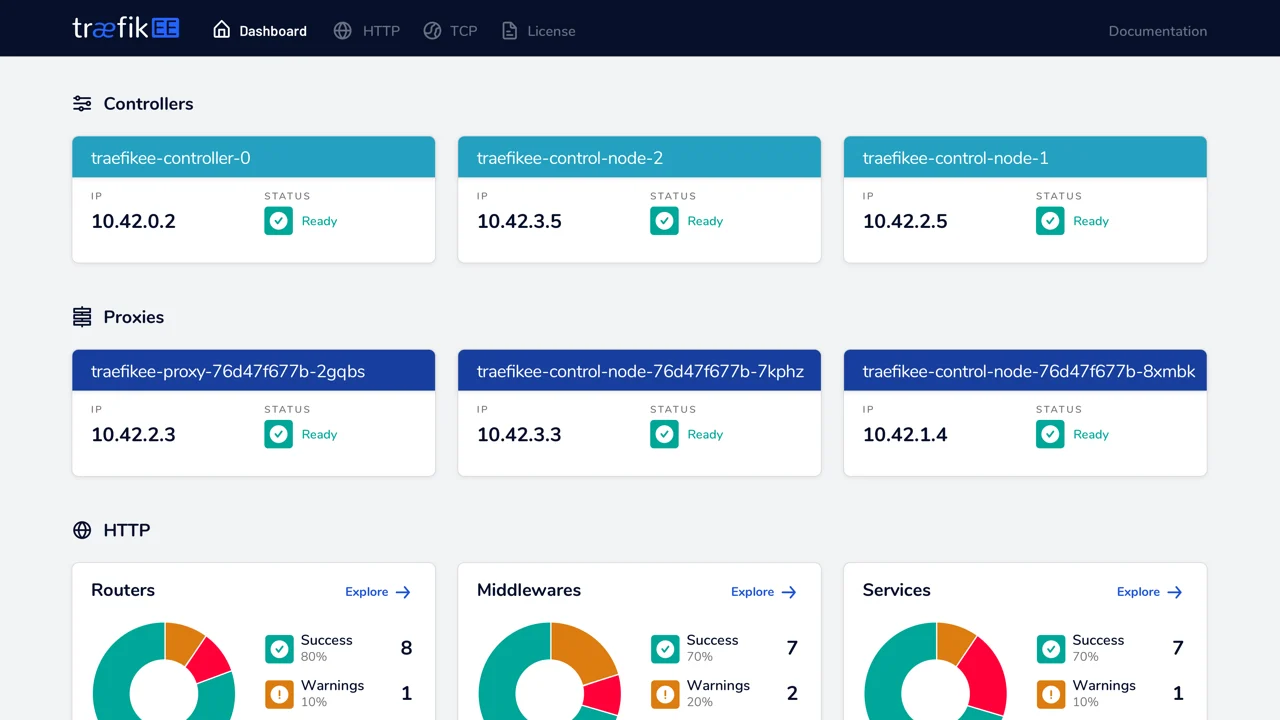Click the Proxies section server icon
1280x720 pixels.
[x=82, y=317]
